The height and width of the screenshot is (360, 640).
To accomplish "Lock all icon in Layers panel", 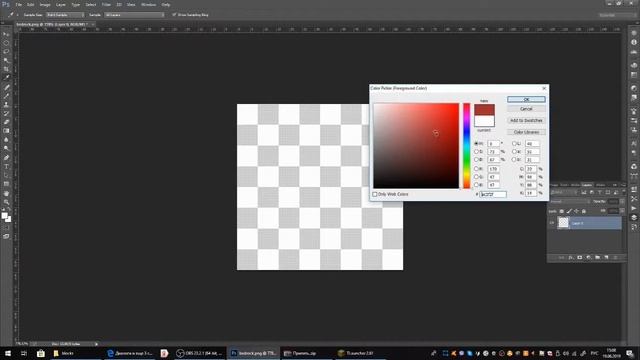I will tap(584, 211).
